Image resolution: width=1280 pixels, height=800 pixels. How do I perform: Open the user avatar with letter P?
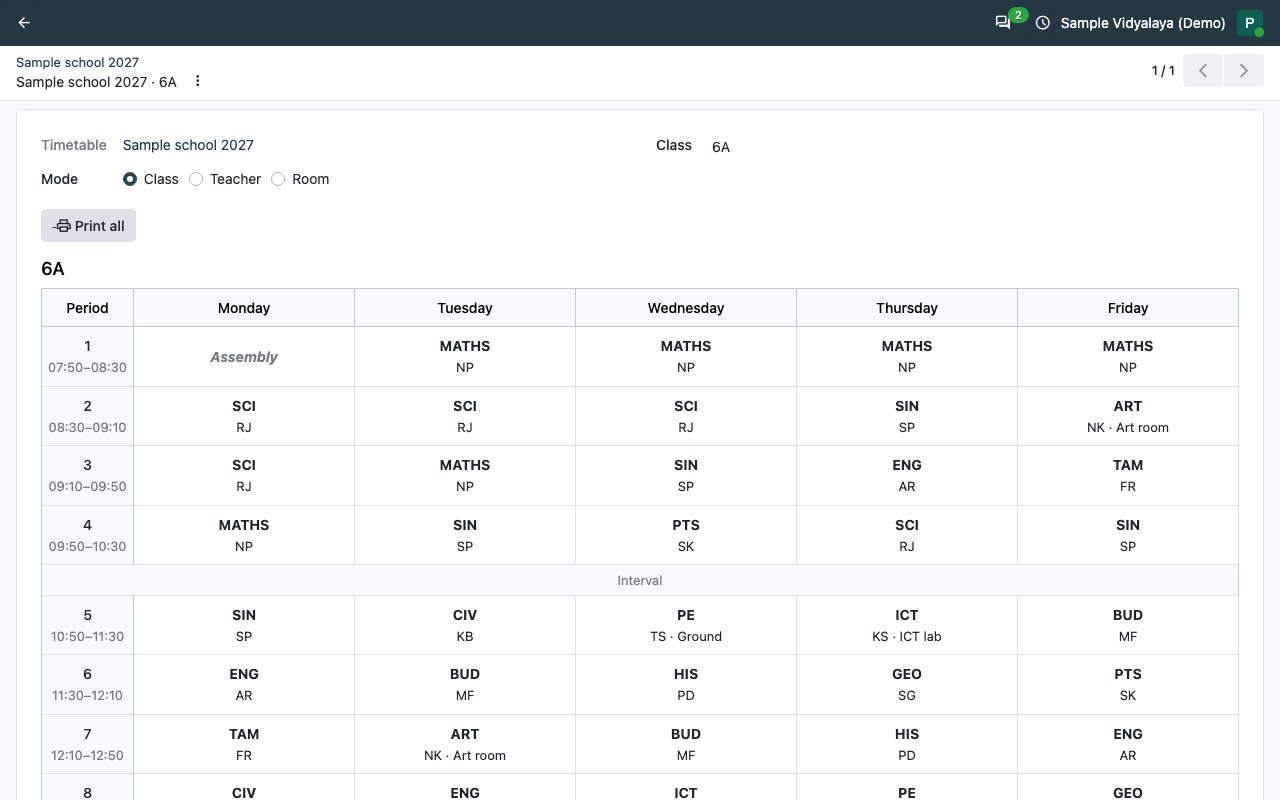coord(1250,23)
